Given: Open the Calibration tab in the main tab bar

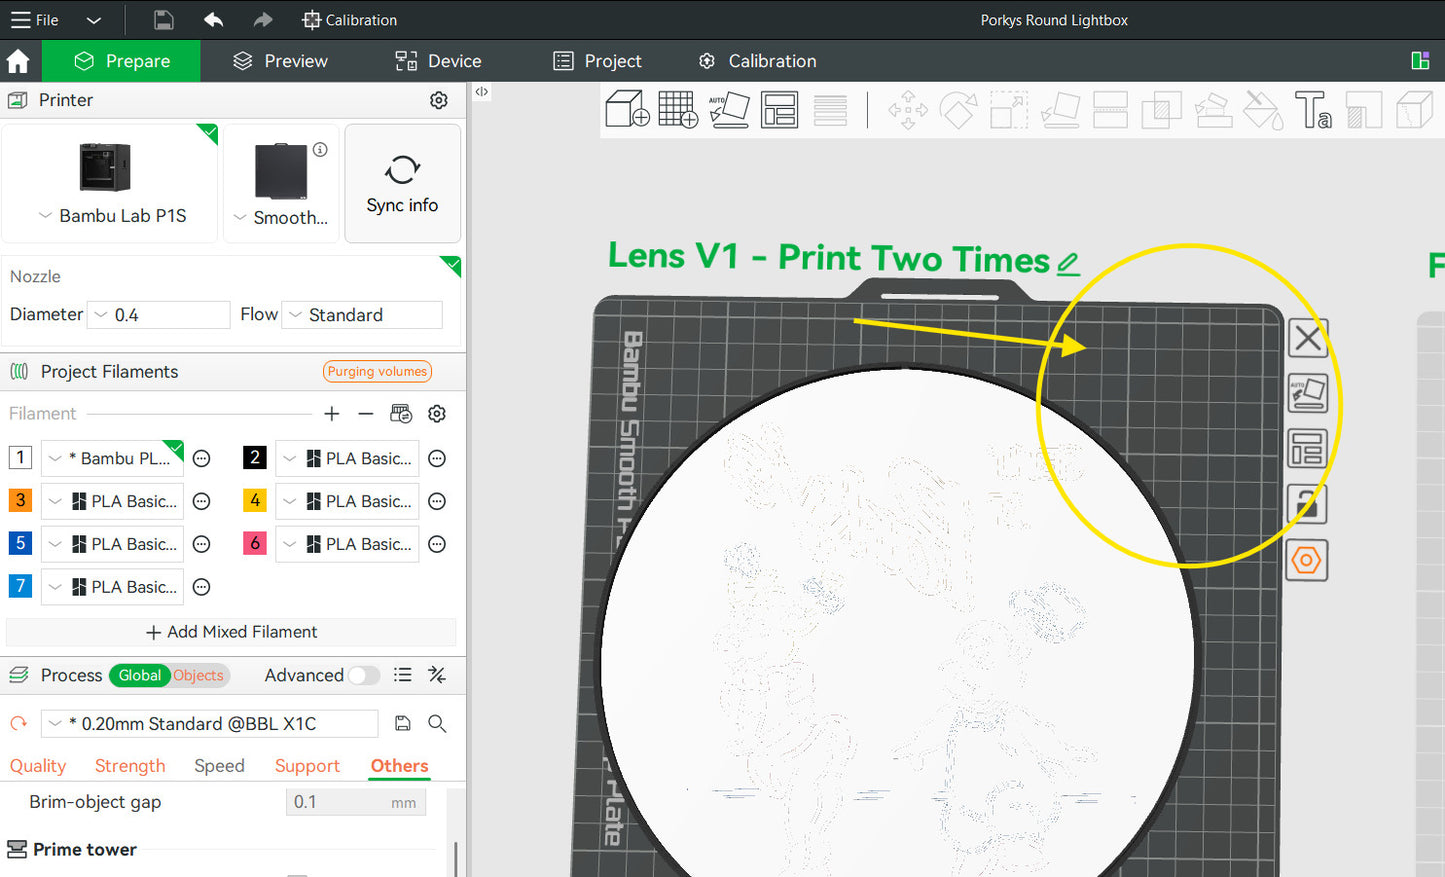Looking at the screenshot, I should click(757, 61).
